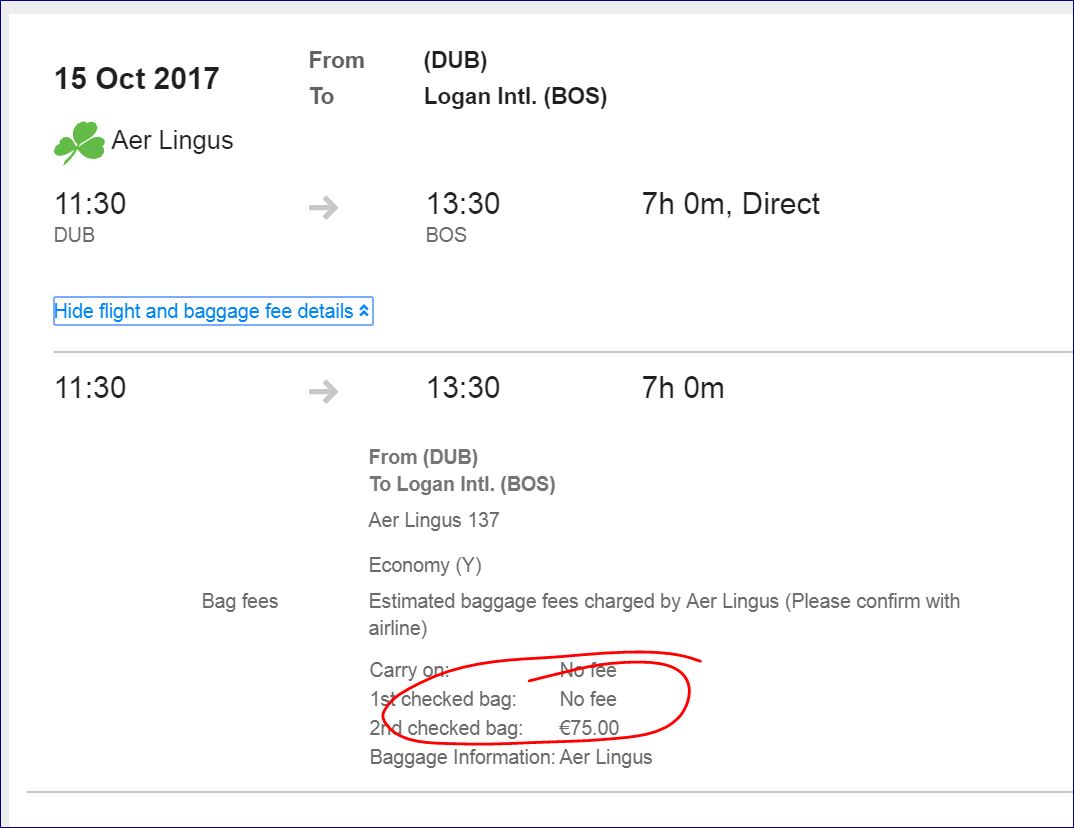The image size is (1074, 828).
Task: Click the gray arrow in the 7h 0m detail row
Action: click(x=323, y=391)
